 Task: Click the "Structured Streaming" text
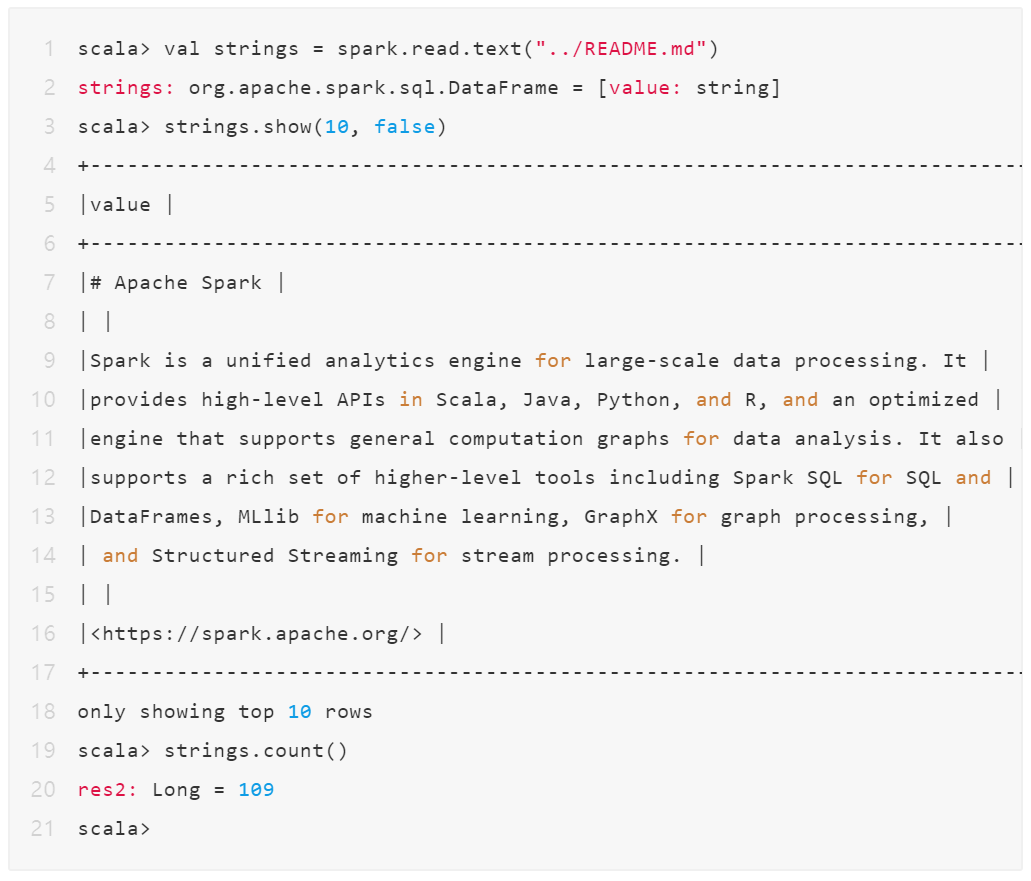click(274, 556)
